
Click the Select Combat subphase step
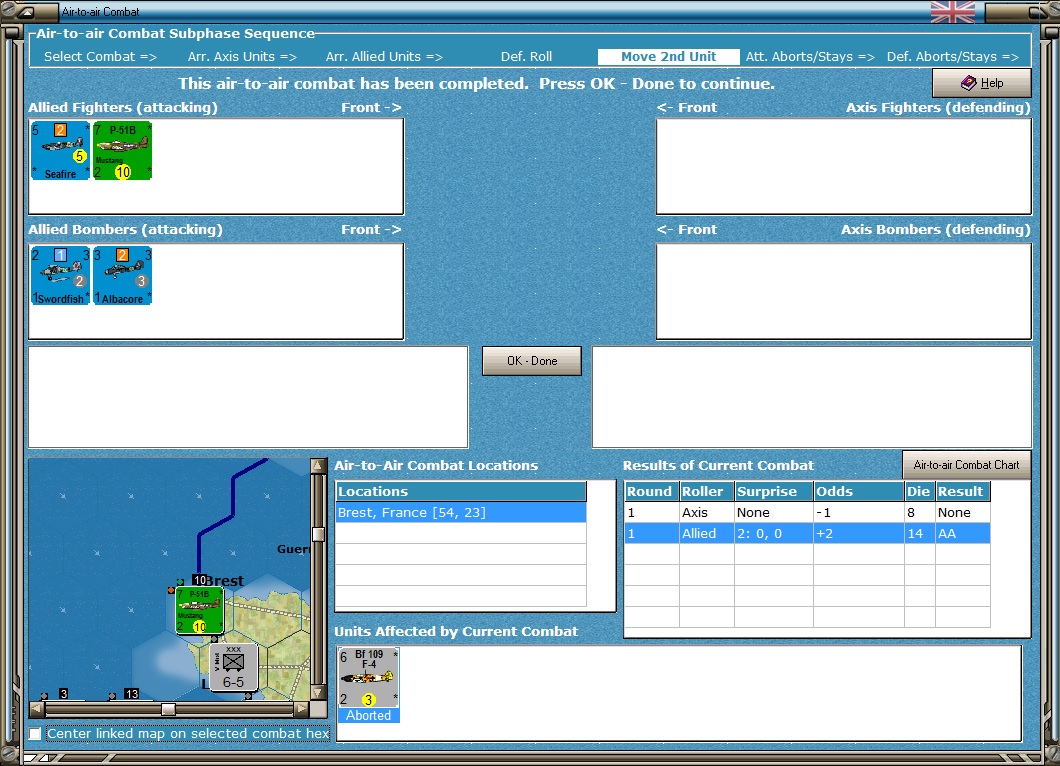coord(100,57)
